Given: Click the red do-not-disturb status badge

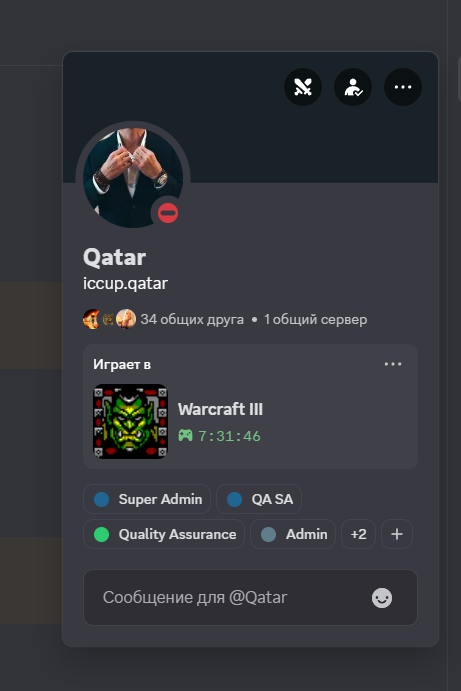Looking at the screenshot, I should point(168,213).
